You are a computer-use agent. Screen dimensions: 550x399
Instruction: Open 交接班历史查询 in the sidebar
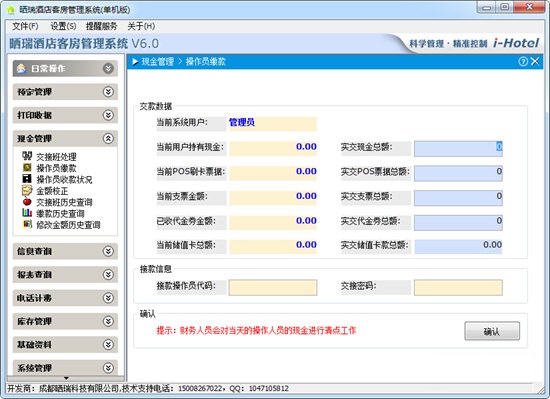(x=64, y=202)
